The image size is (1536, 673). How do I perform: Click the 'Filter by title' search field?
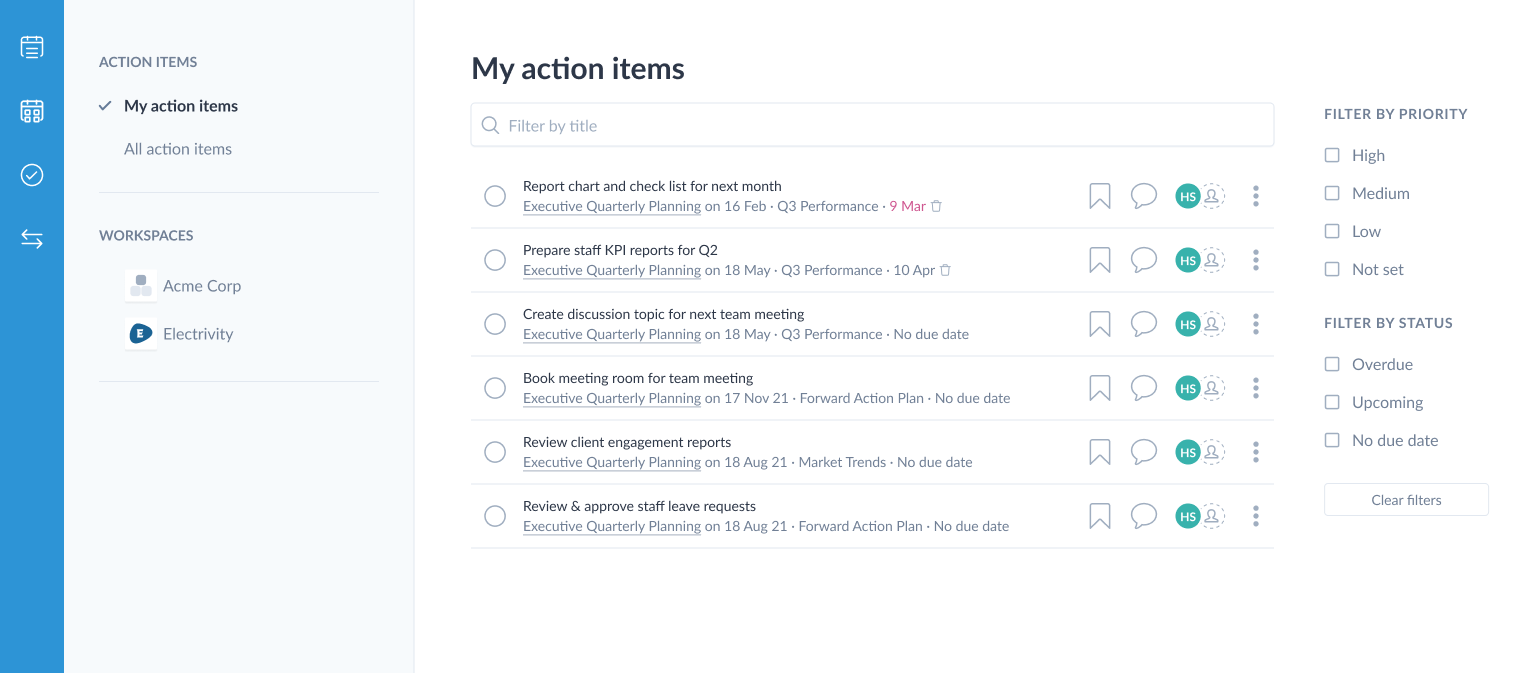872,125
